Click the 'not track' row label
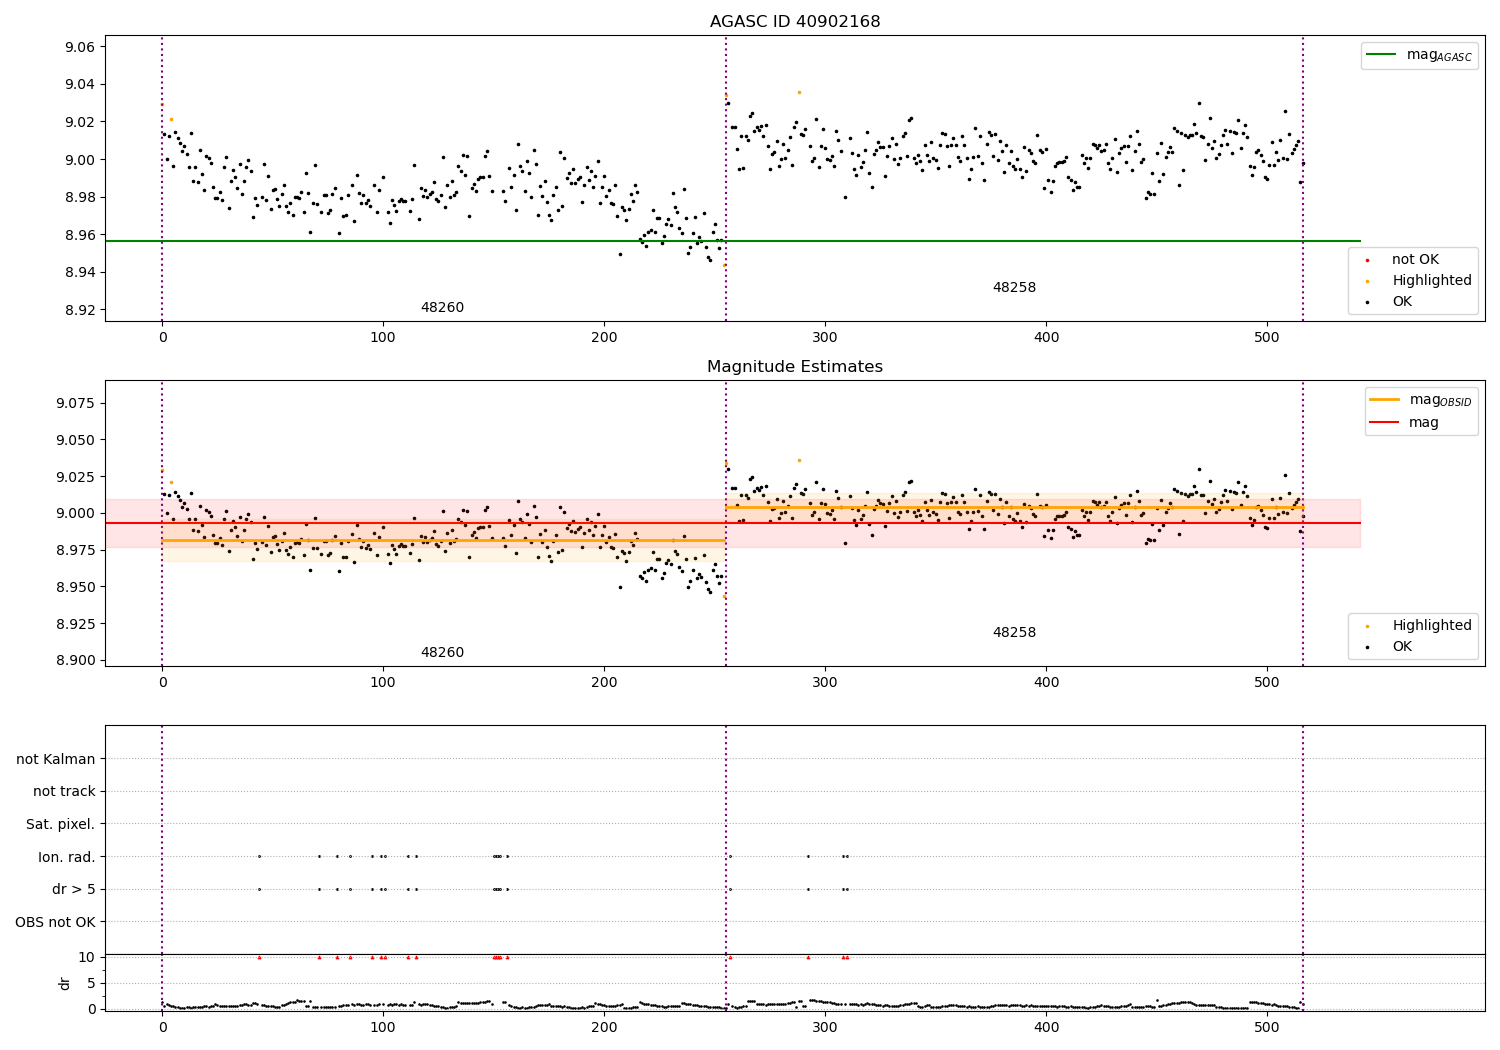This screenshot has width=1500, height=1050. pyautogui.click(x=64, y=792)
